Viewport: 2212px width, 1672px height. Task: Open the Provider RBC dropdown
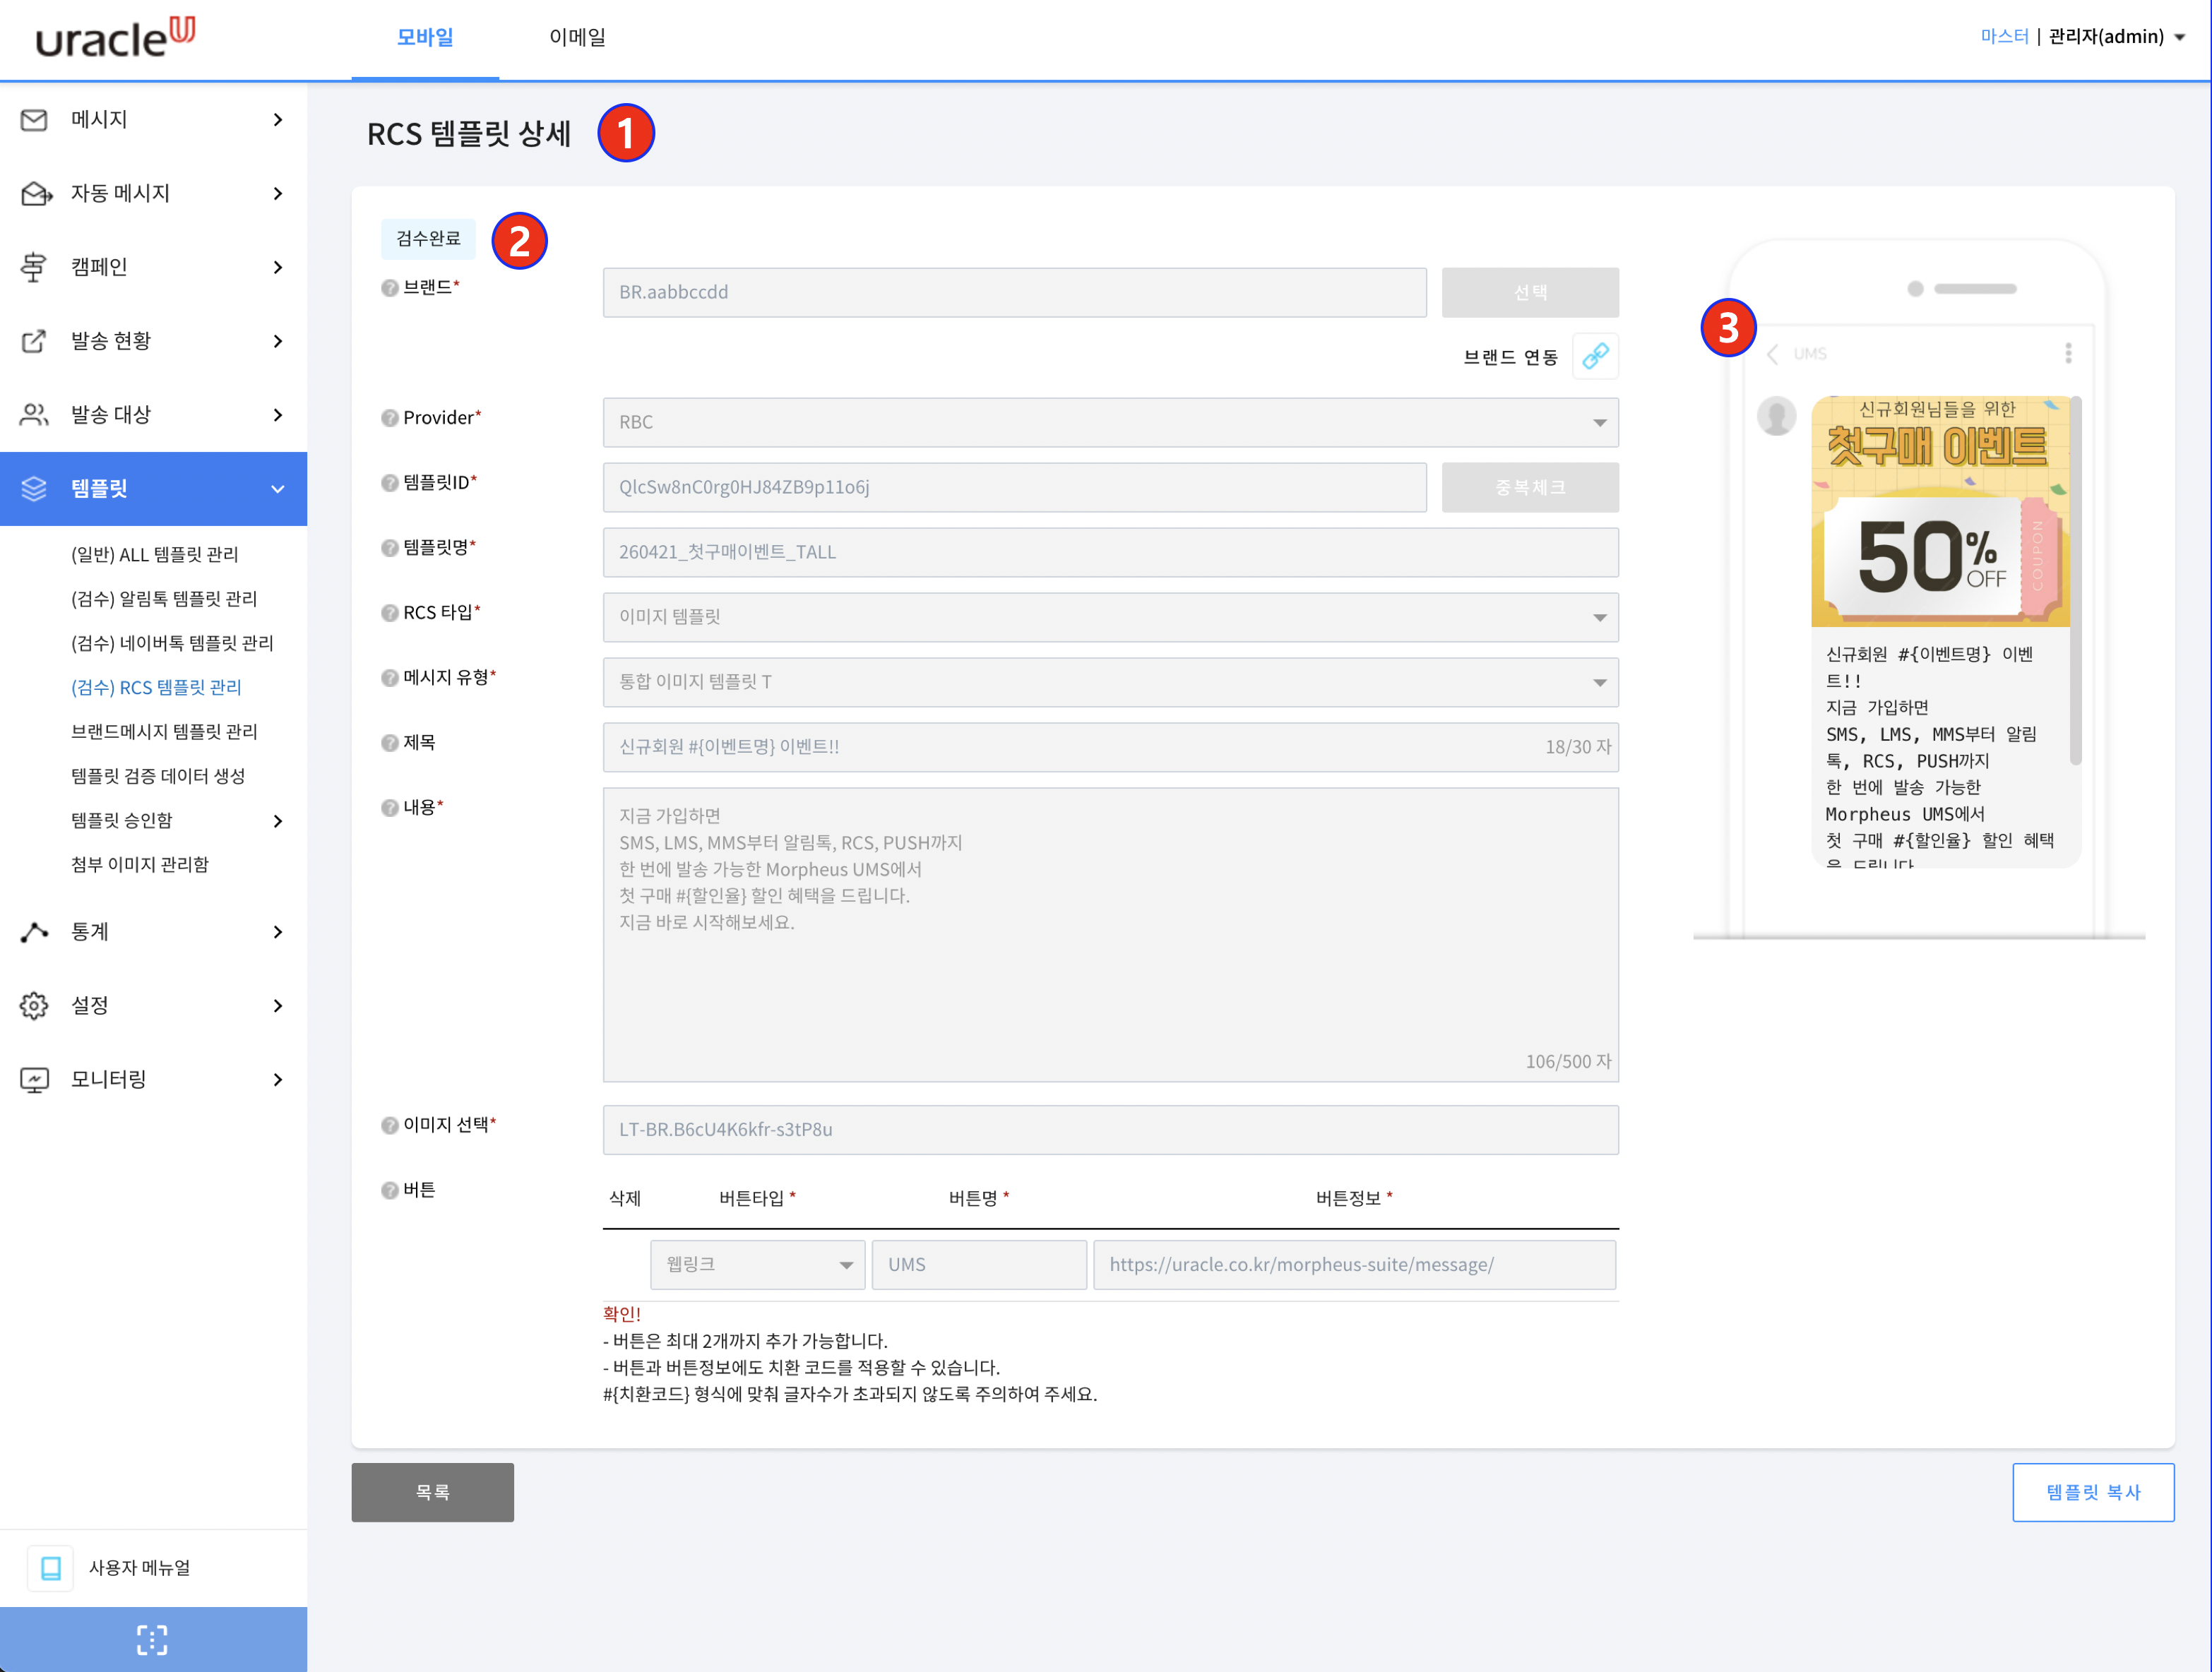1110,423
